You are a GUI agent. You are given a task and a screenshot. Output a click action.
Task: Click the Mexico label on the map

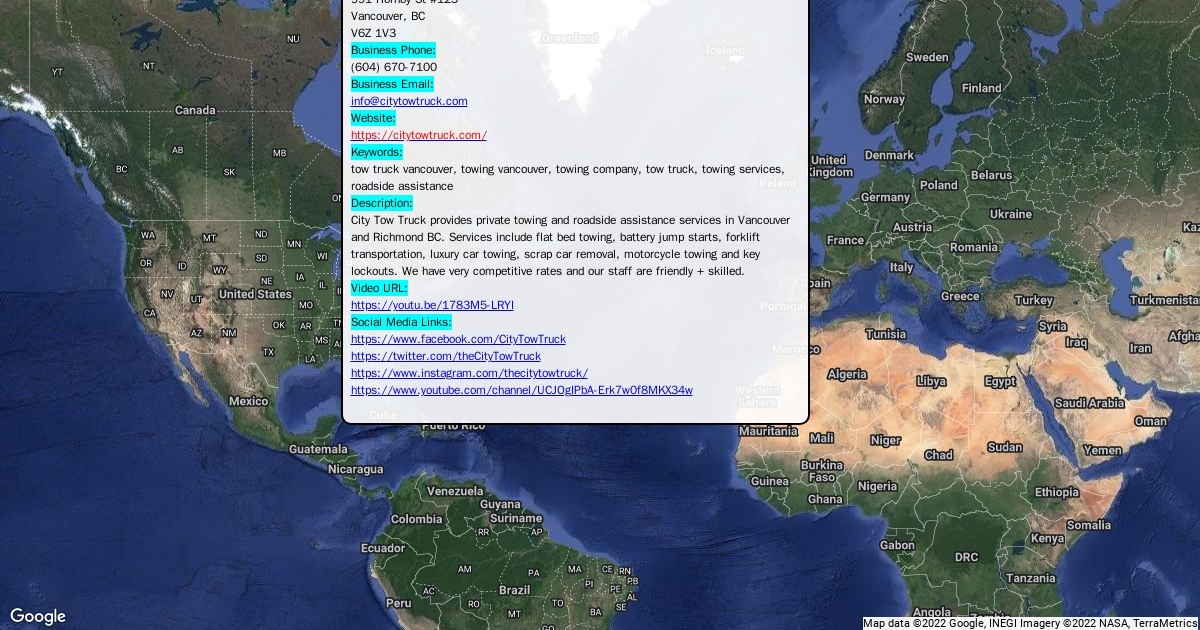pyautogui.click(x=248, y=401)
